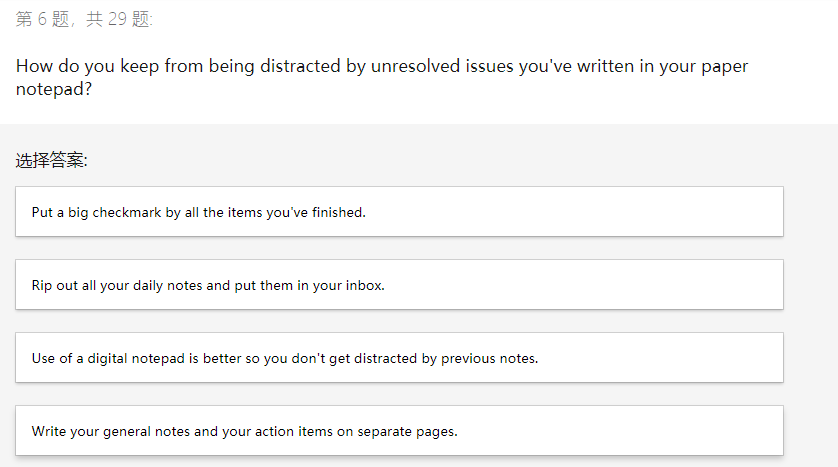The image size is (838, 467).
Task: Click the word 'paper' in the question heading
Action: (x=723, y=66)
